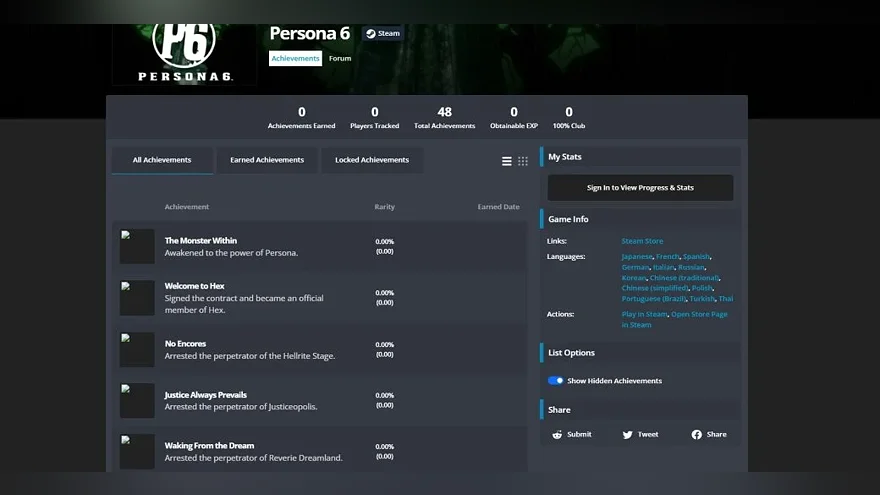The image size is (880, 495).
Task: Select the Japanese language link
Action: pyautogui.click(x=637, y=256)
